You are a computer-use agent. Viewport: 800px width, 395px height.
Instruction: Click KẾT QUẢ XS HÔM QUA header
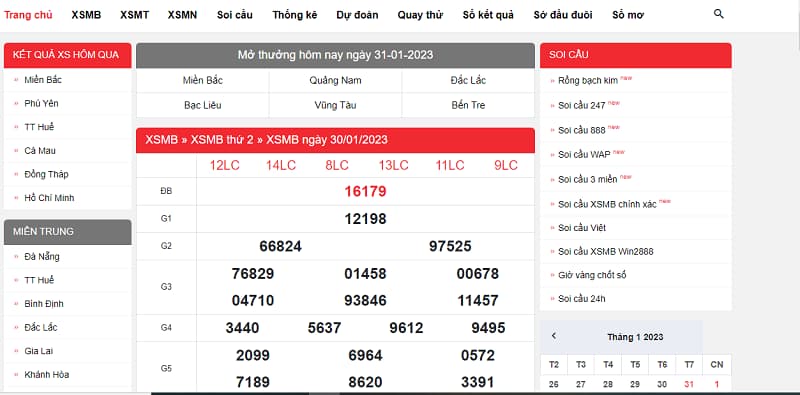click(x=67, y=55)
